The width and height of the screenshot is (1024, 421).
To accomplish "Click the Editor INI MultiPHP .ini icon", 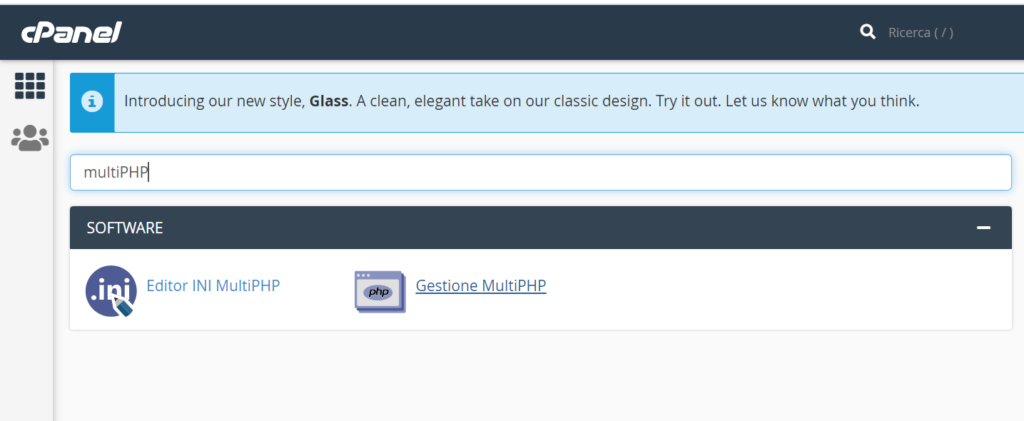I will [x=110, y=291].
